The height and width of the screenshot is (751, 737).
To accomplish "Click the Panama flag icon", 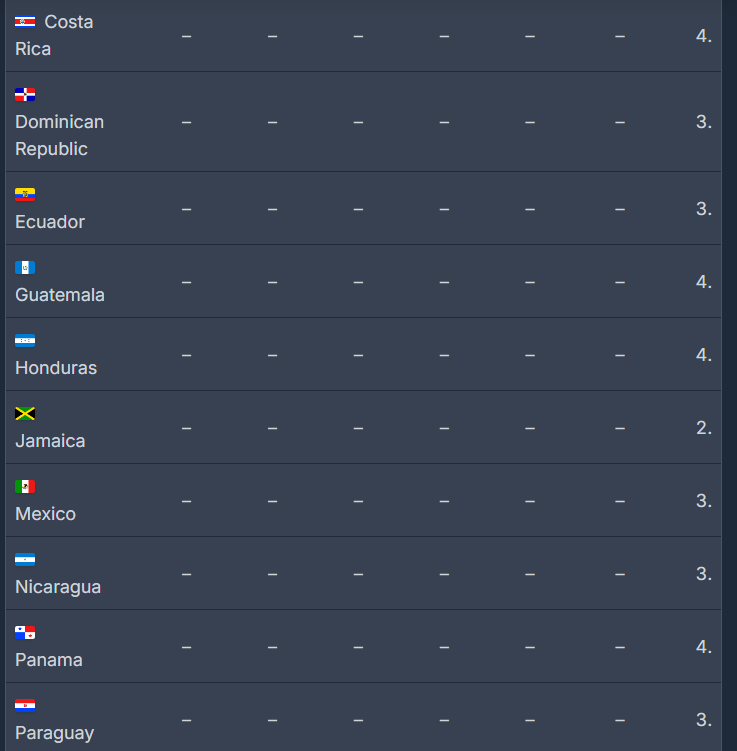I will point(25,633).
